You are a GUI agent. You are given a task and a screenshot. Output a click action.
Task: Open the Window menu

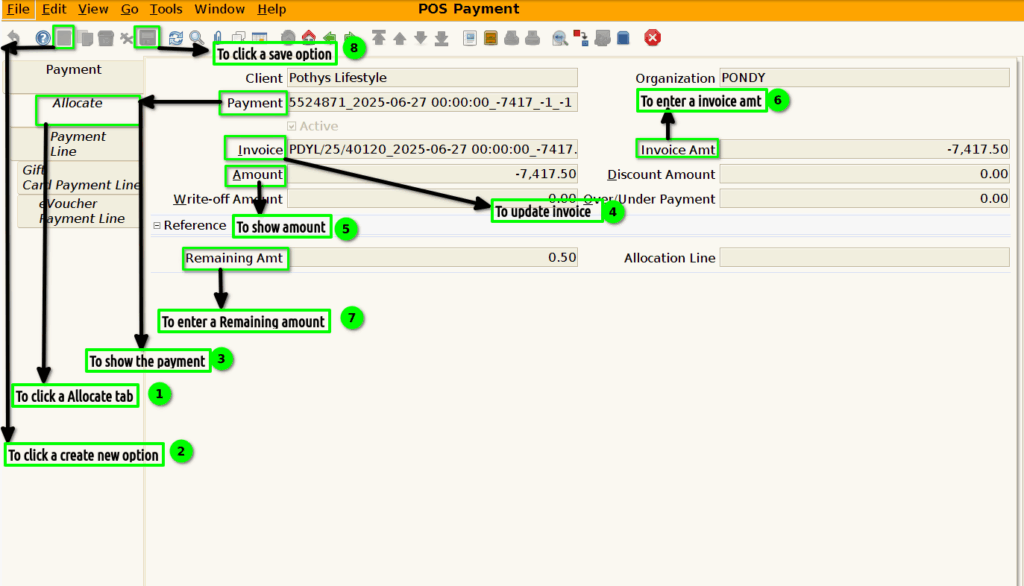tap(219, 9)
